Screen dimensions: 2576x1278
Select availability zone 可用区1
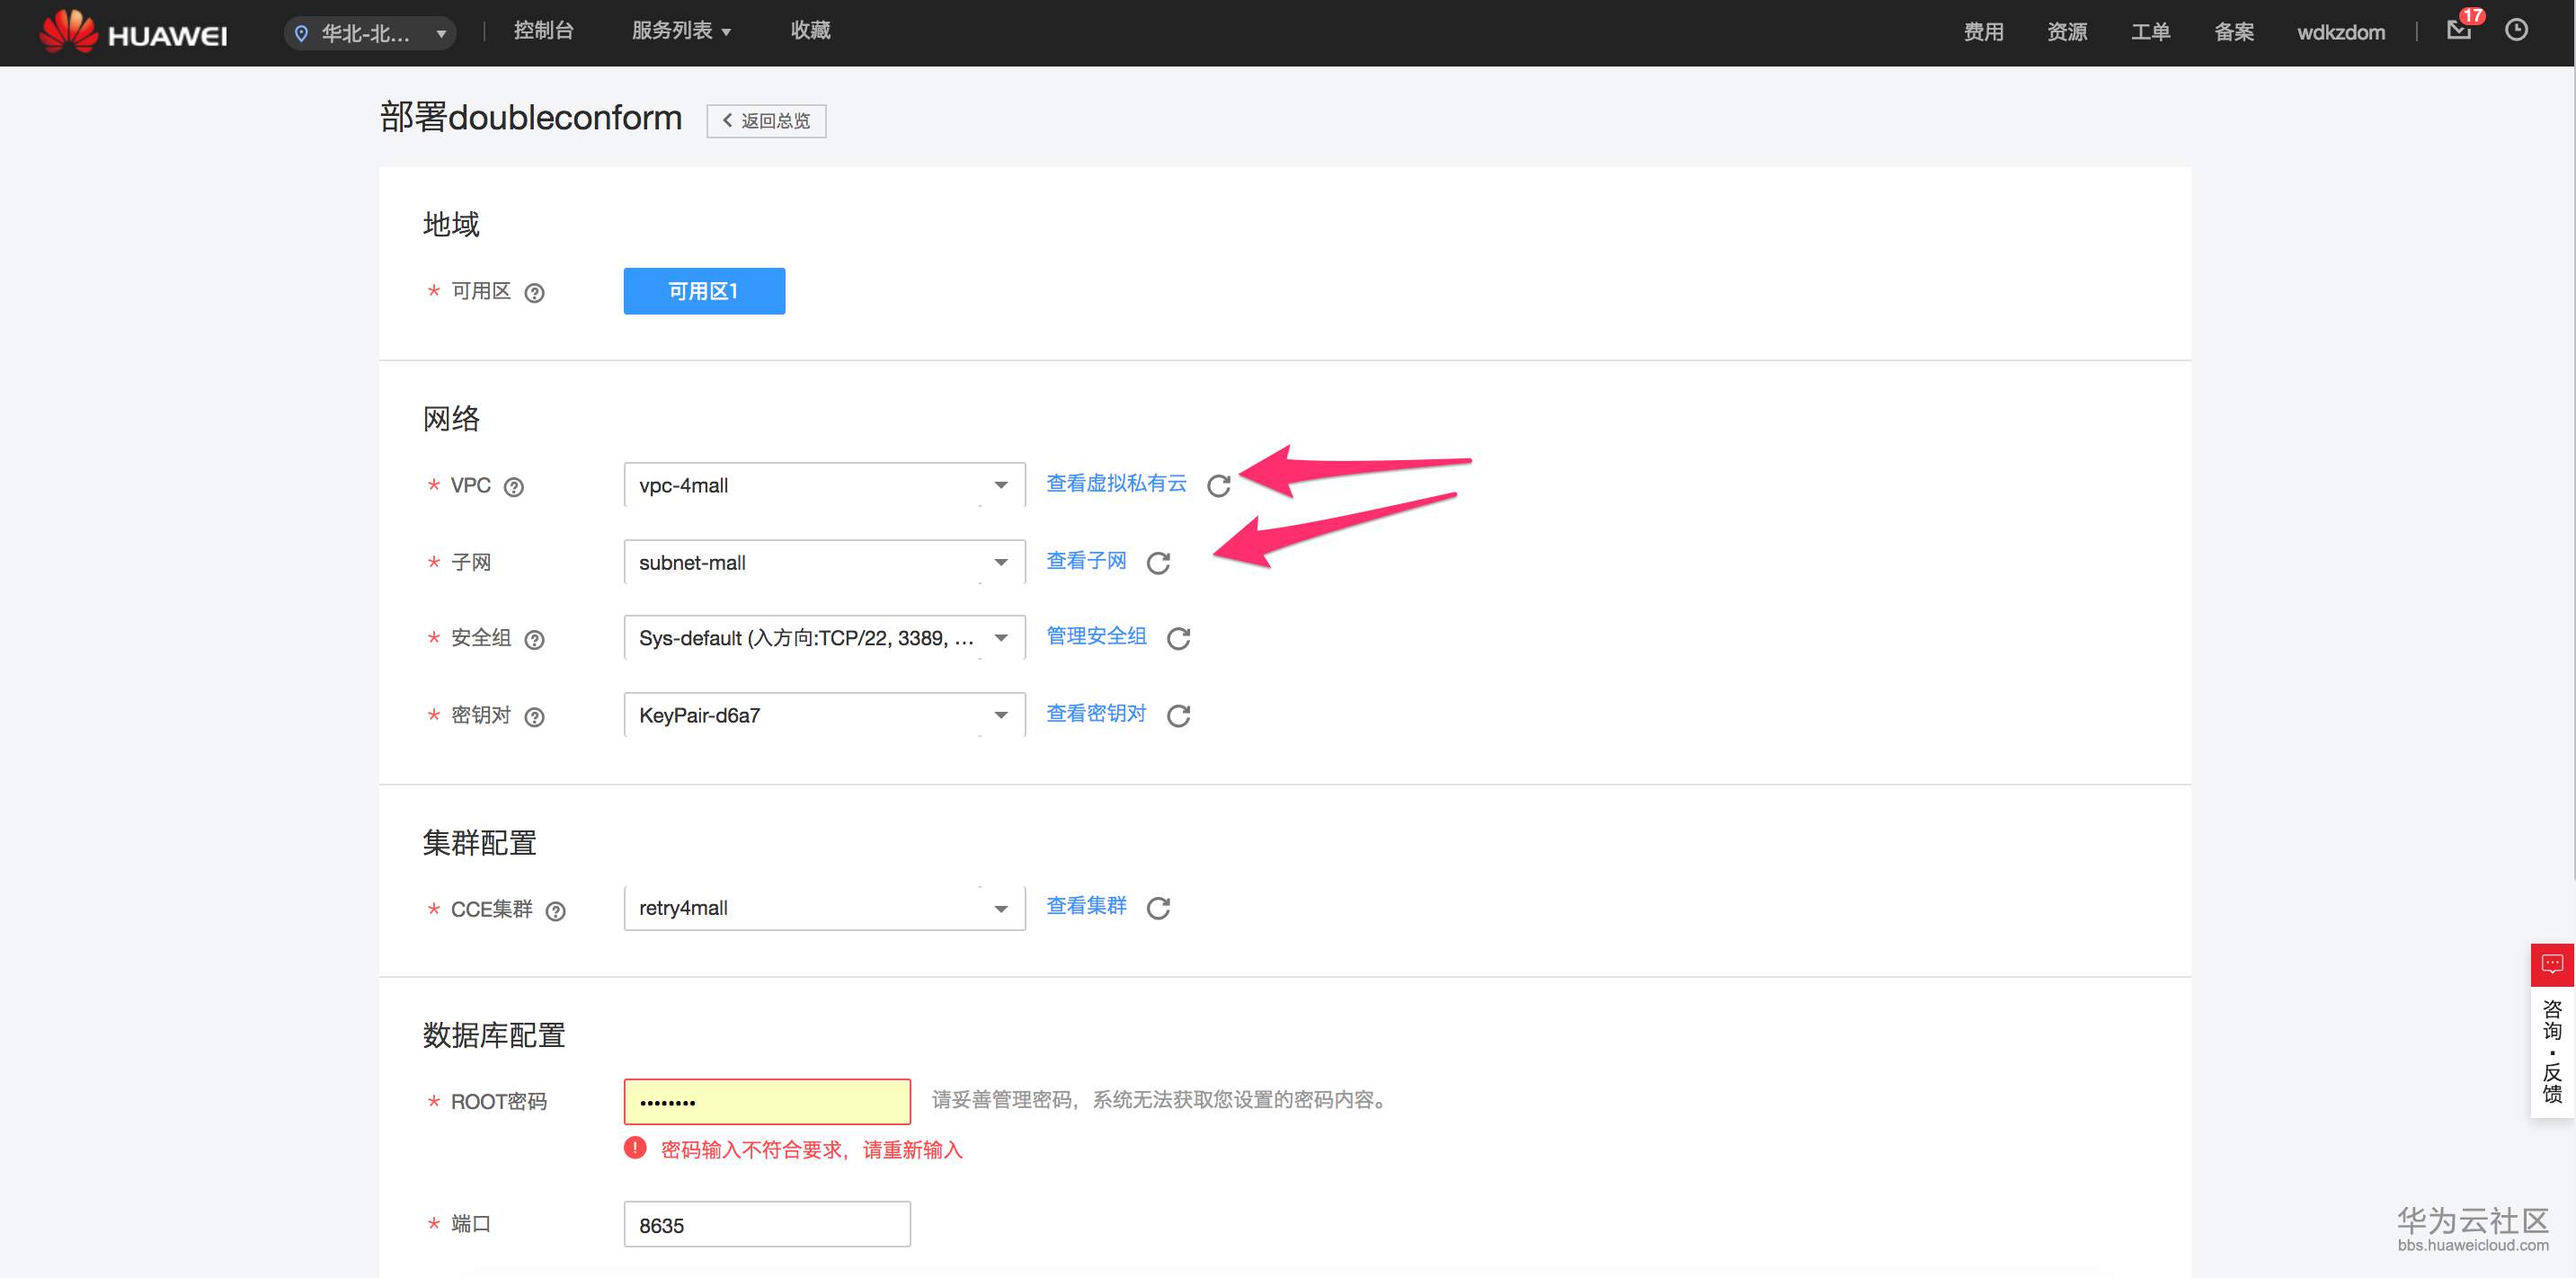tap(704, 291)
